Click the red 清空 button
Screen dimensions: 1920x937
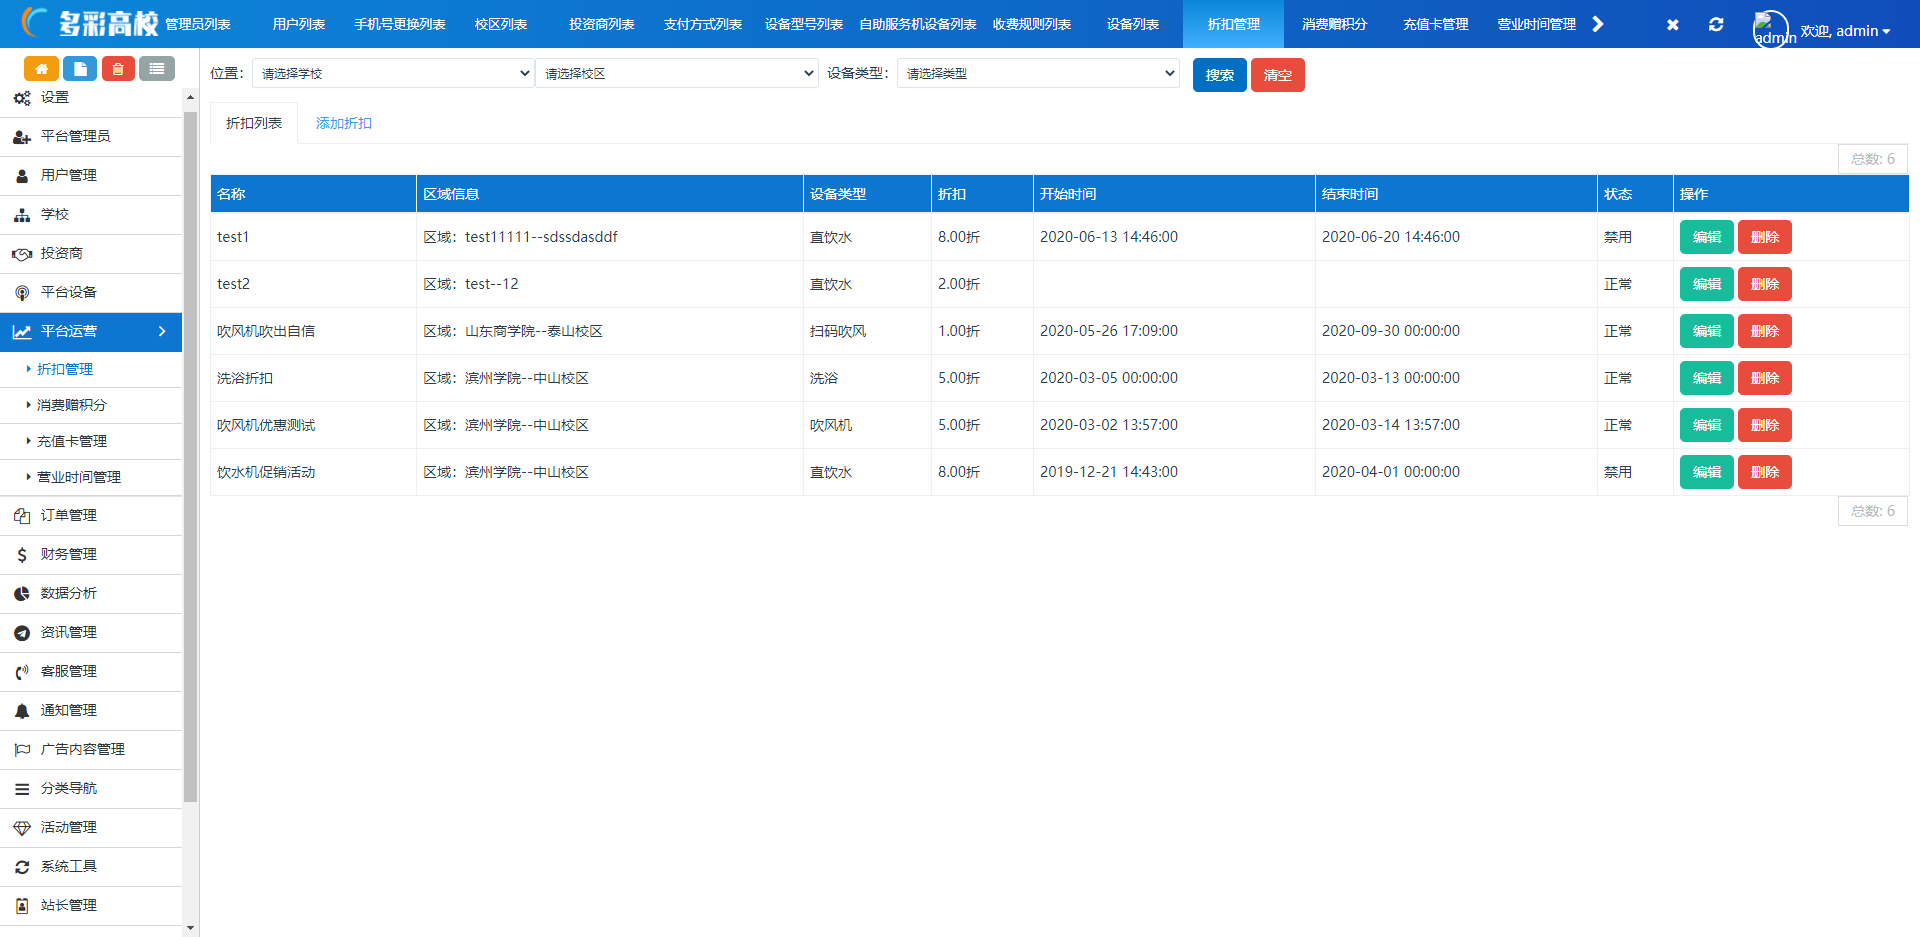click(1277, 75)
